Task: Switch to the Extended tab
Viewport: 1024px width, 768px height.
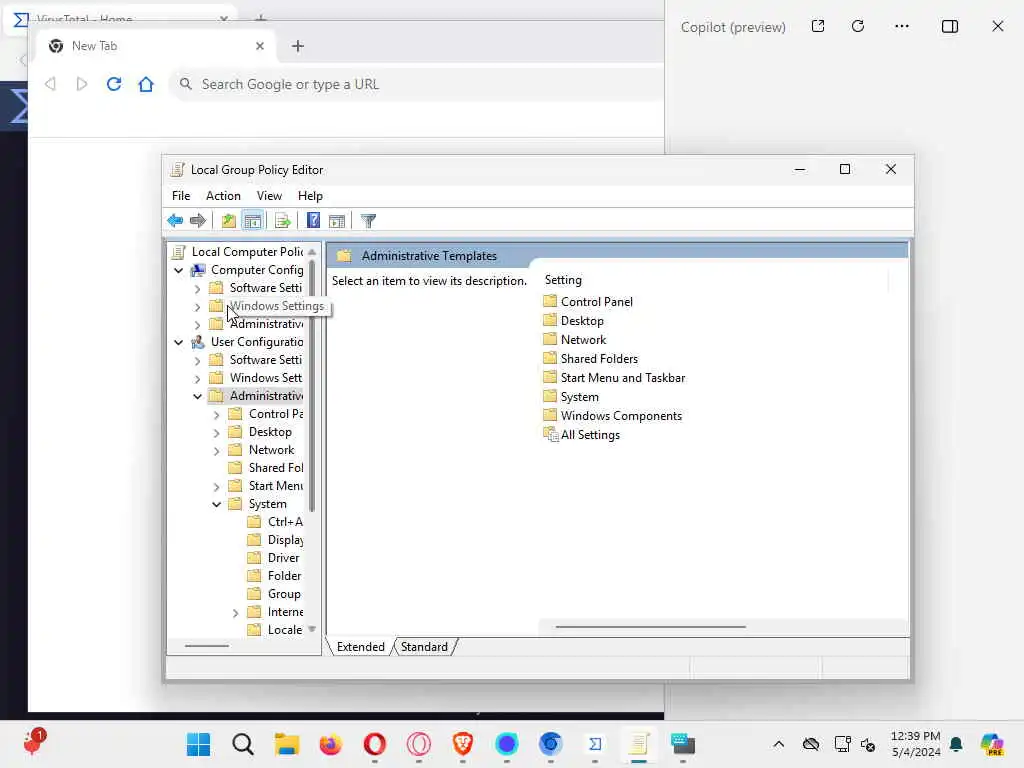Action: pos(360,647)
